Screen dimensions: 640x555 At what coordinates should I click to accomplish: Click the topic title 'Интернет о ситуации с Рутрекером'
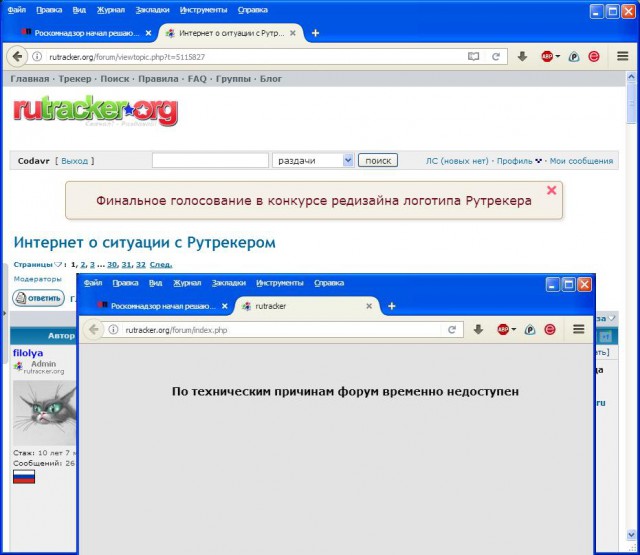click(144, 242)
